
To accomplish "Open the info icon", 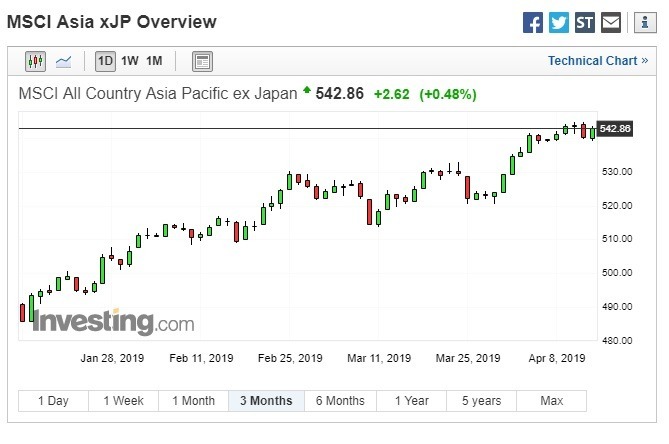I will (645, 22).
